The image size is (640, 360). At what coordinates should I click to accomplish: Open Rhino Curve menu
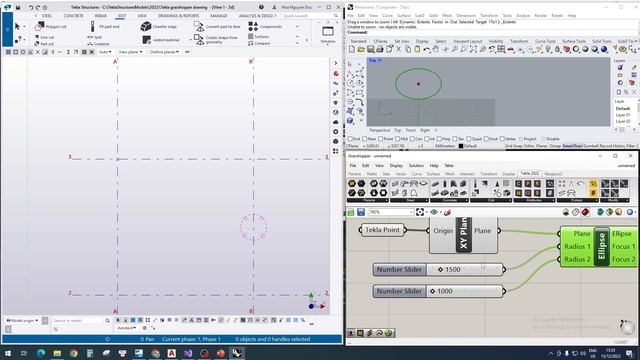click(x=387, y=16)
